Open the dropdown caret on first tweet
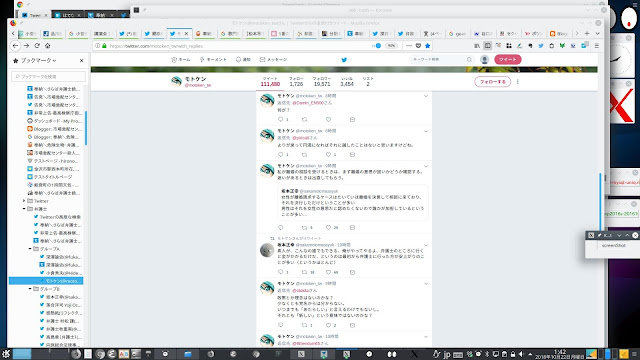Viewport: 640px width, 360px height. tap(426, 96)
